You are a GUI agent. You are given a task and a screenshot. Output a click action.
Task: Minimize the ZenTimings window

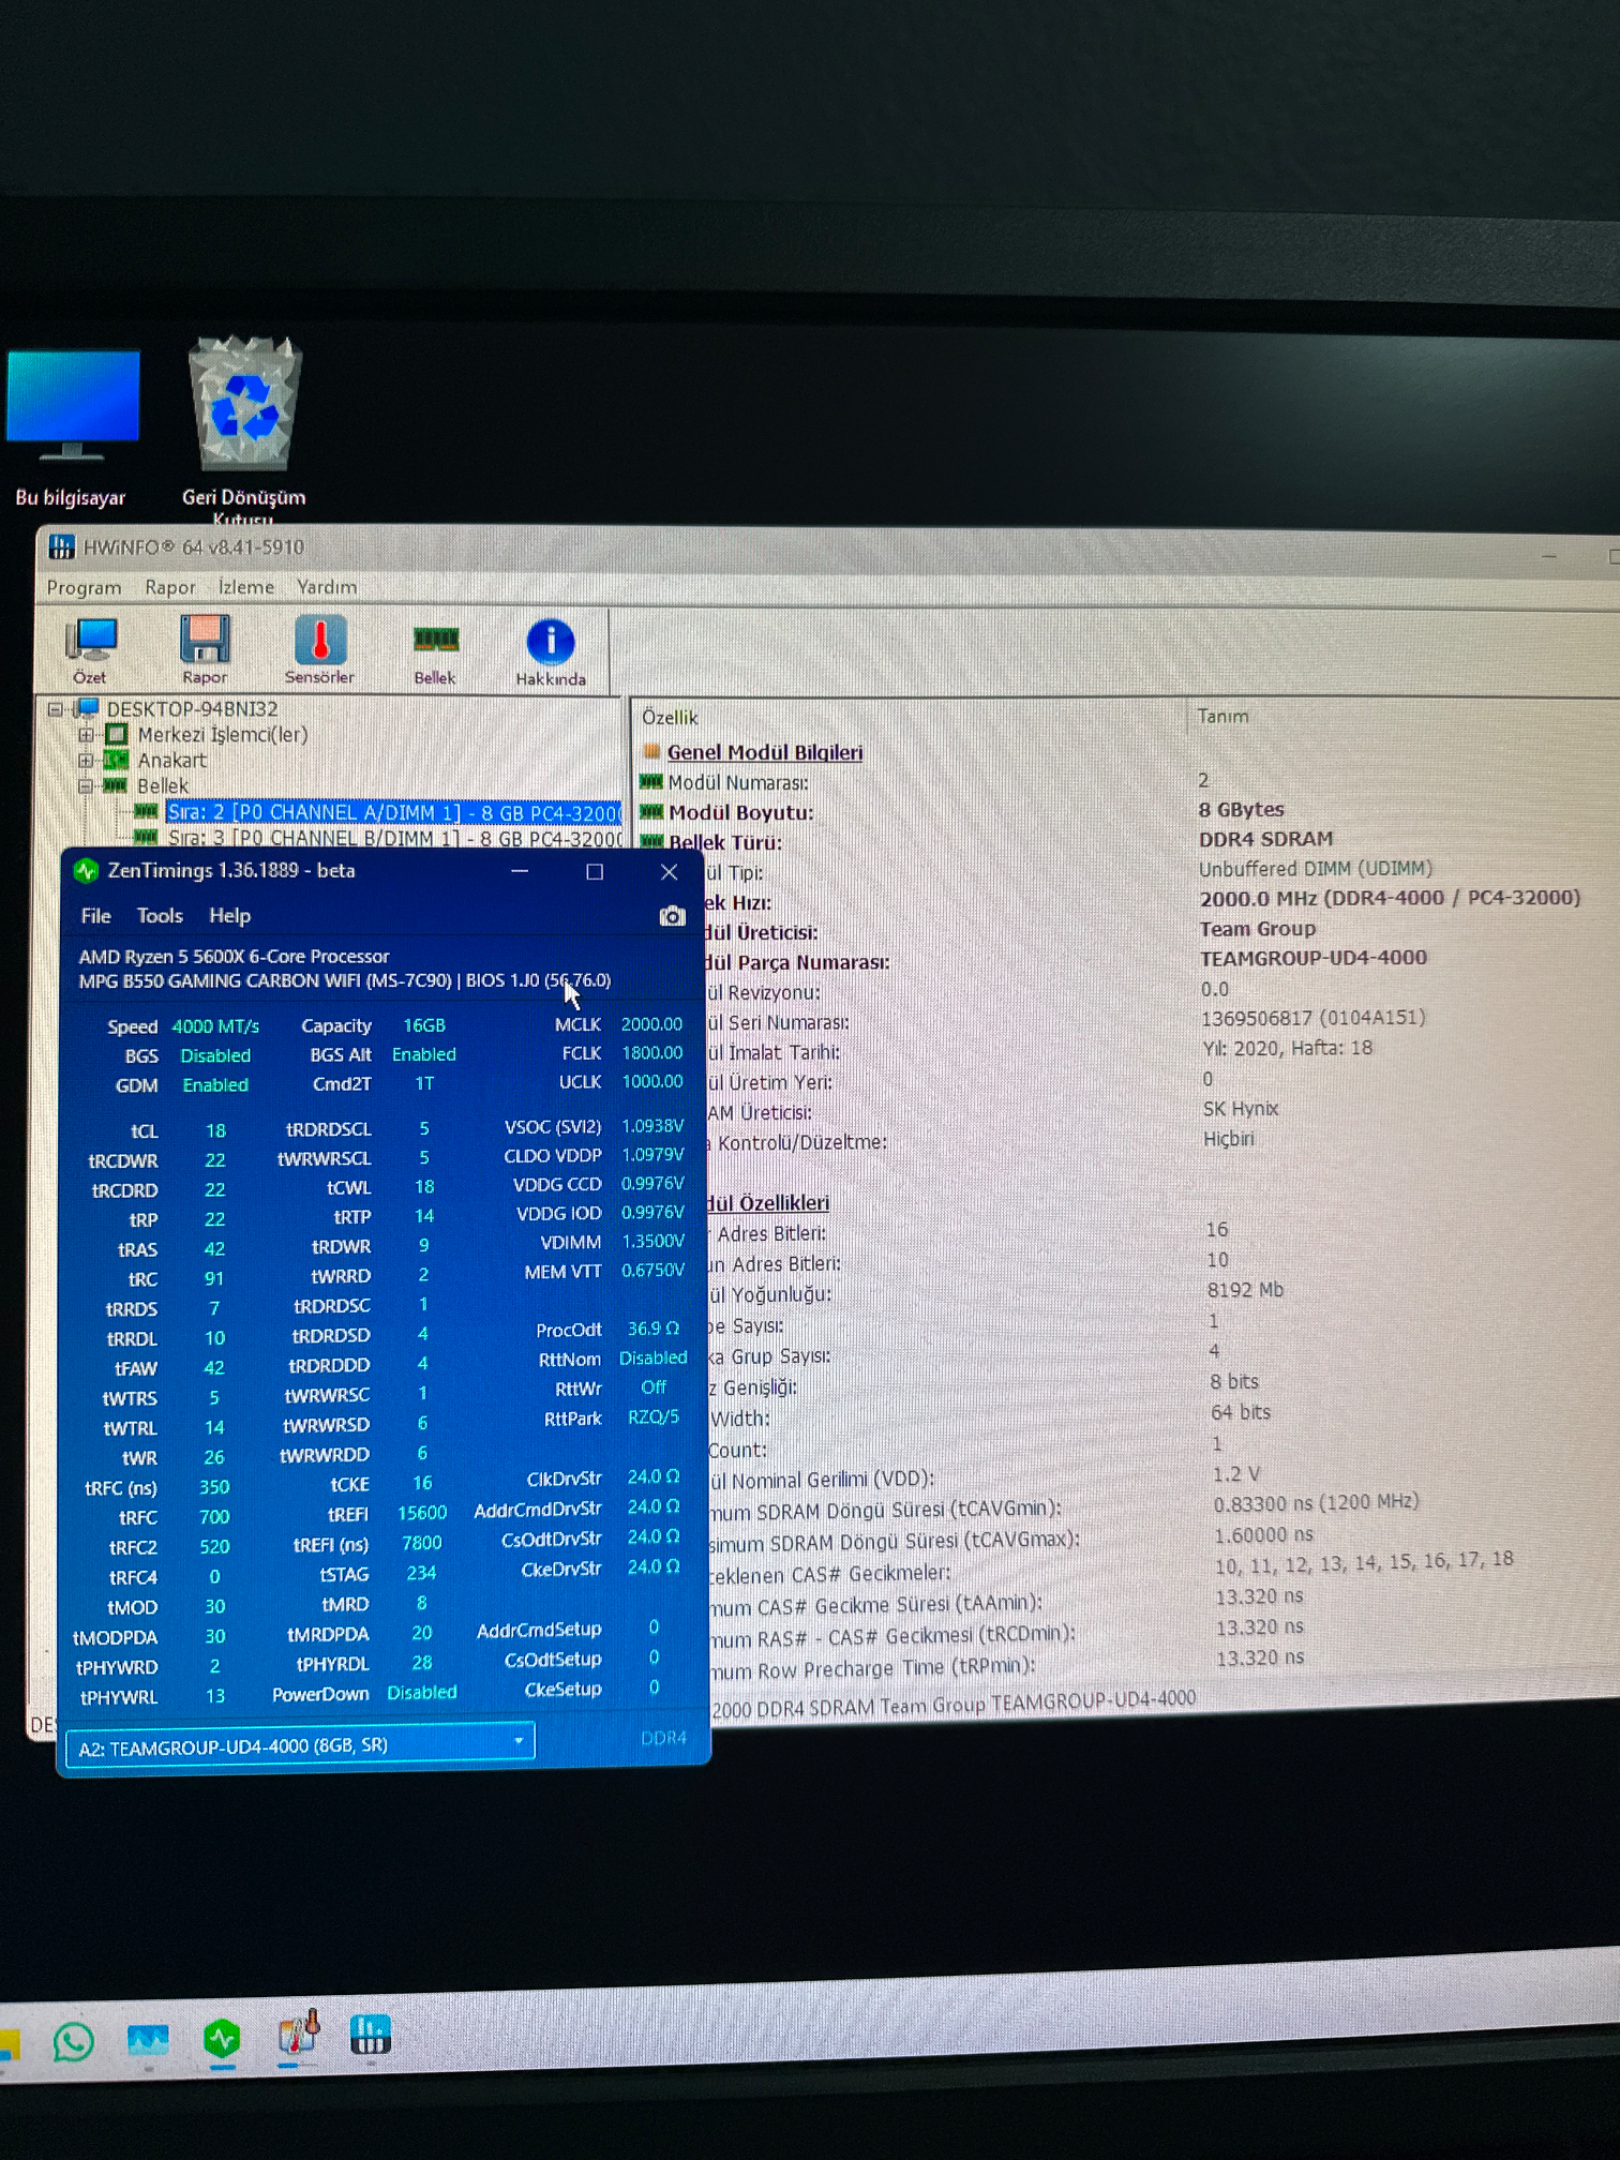click(519, 872)
